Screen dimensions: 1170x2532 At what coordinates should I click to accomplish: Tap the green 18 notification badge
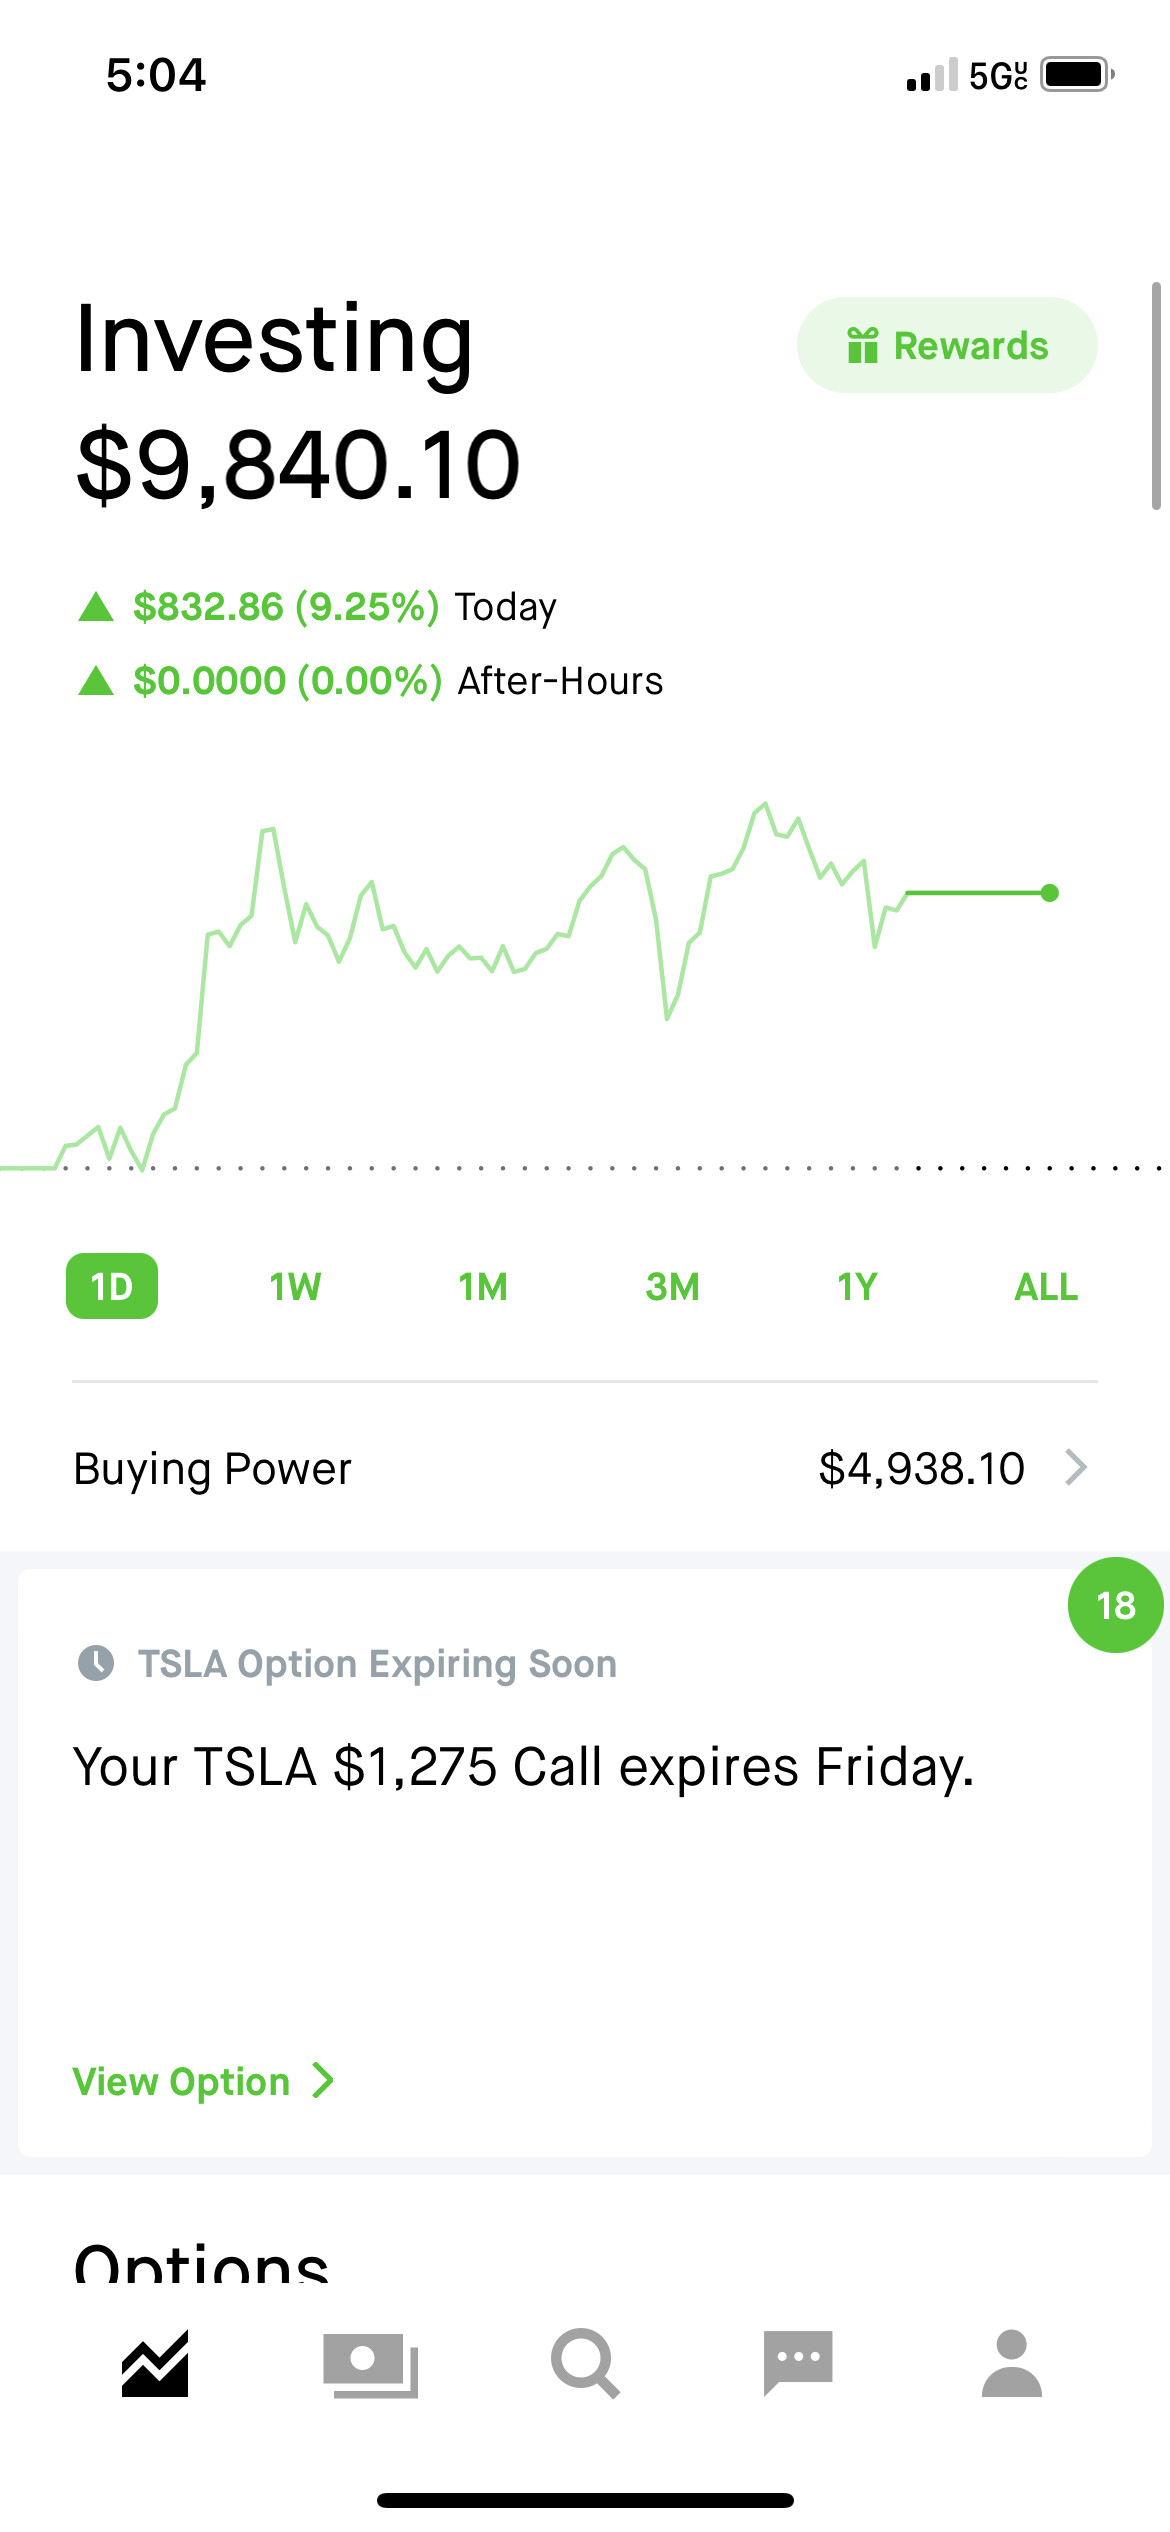point(1115,1605)
